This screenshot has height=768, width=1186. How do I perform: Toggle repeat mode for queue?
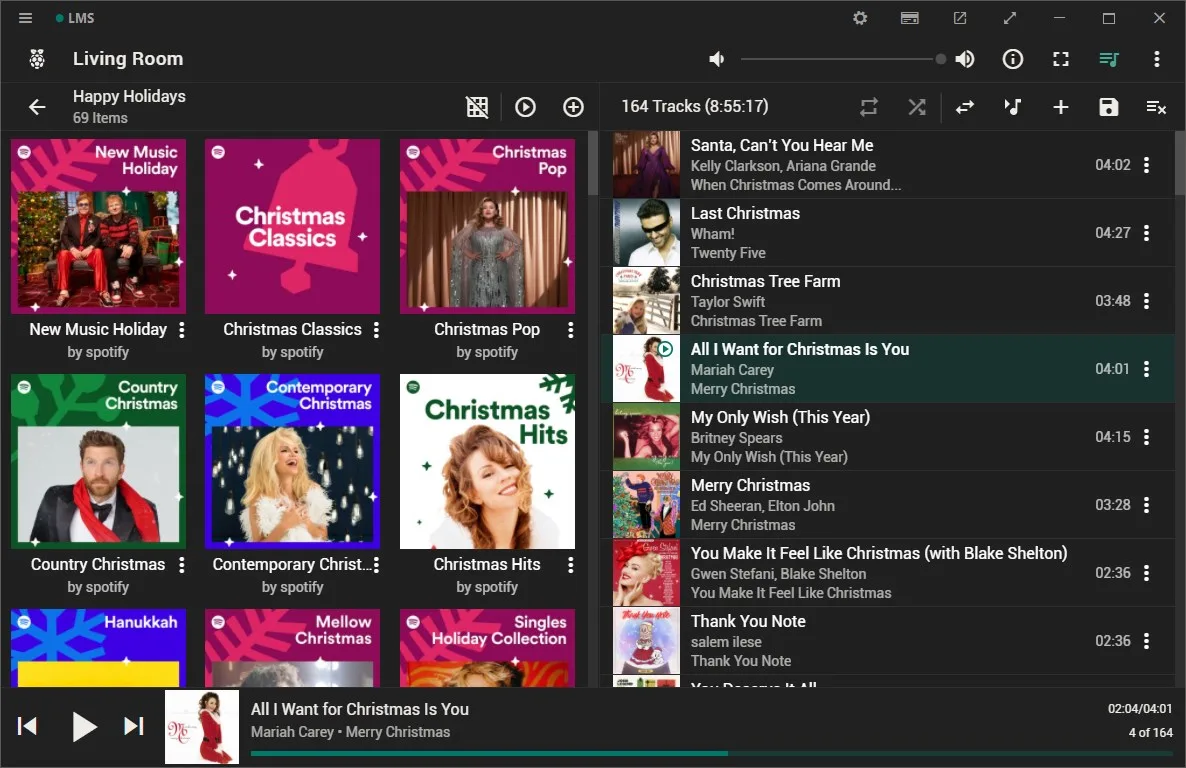(x=869, y=107)
